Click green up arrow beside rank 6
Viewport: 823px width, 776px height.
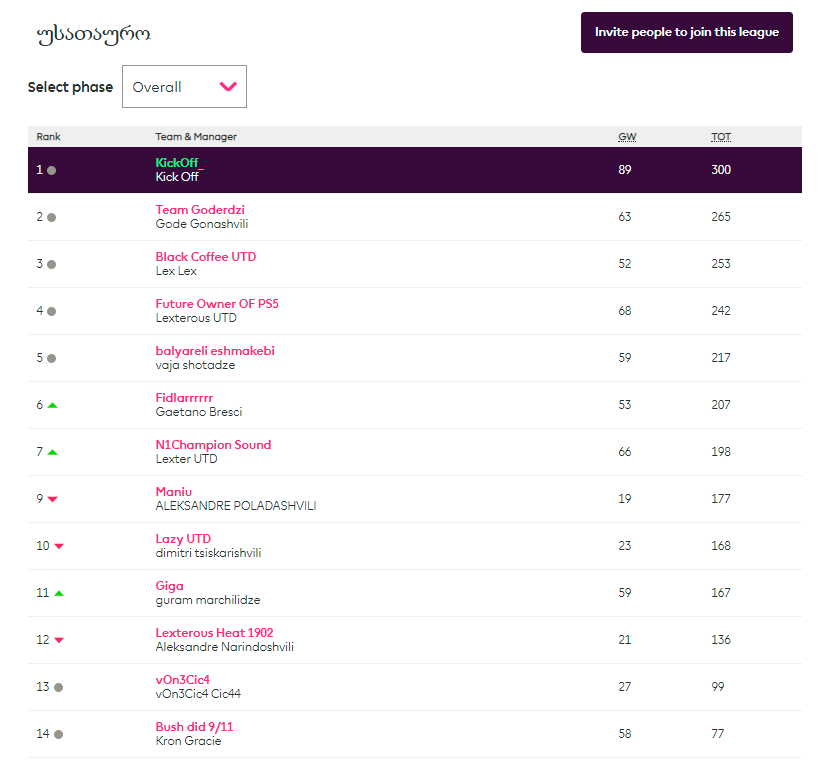52,405
